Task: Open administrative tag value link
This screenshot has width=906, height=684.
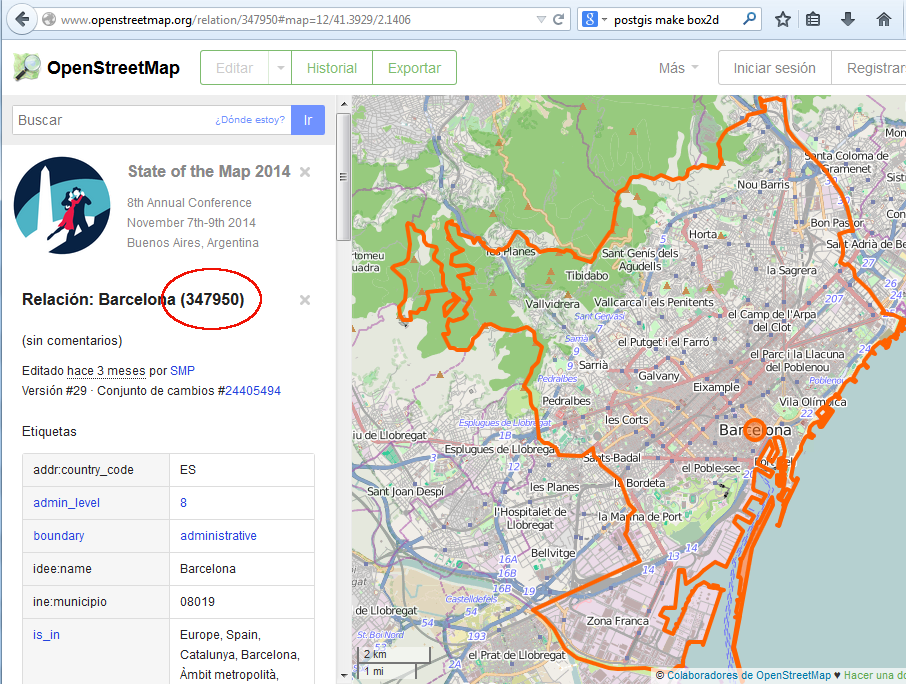Action: pos(218,536)
